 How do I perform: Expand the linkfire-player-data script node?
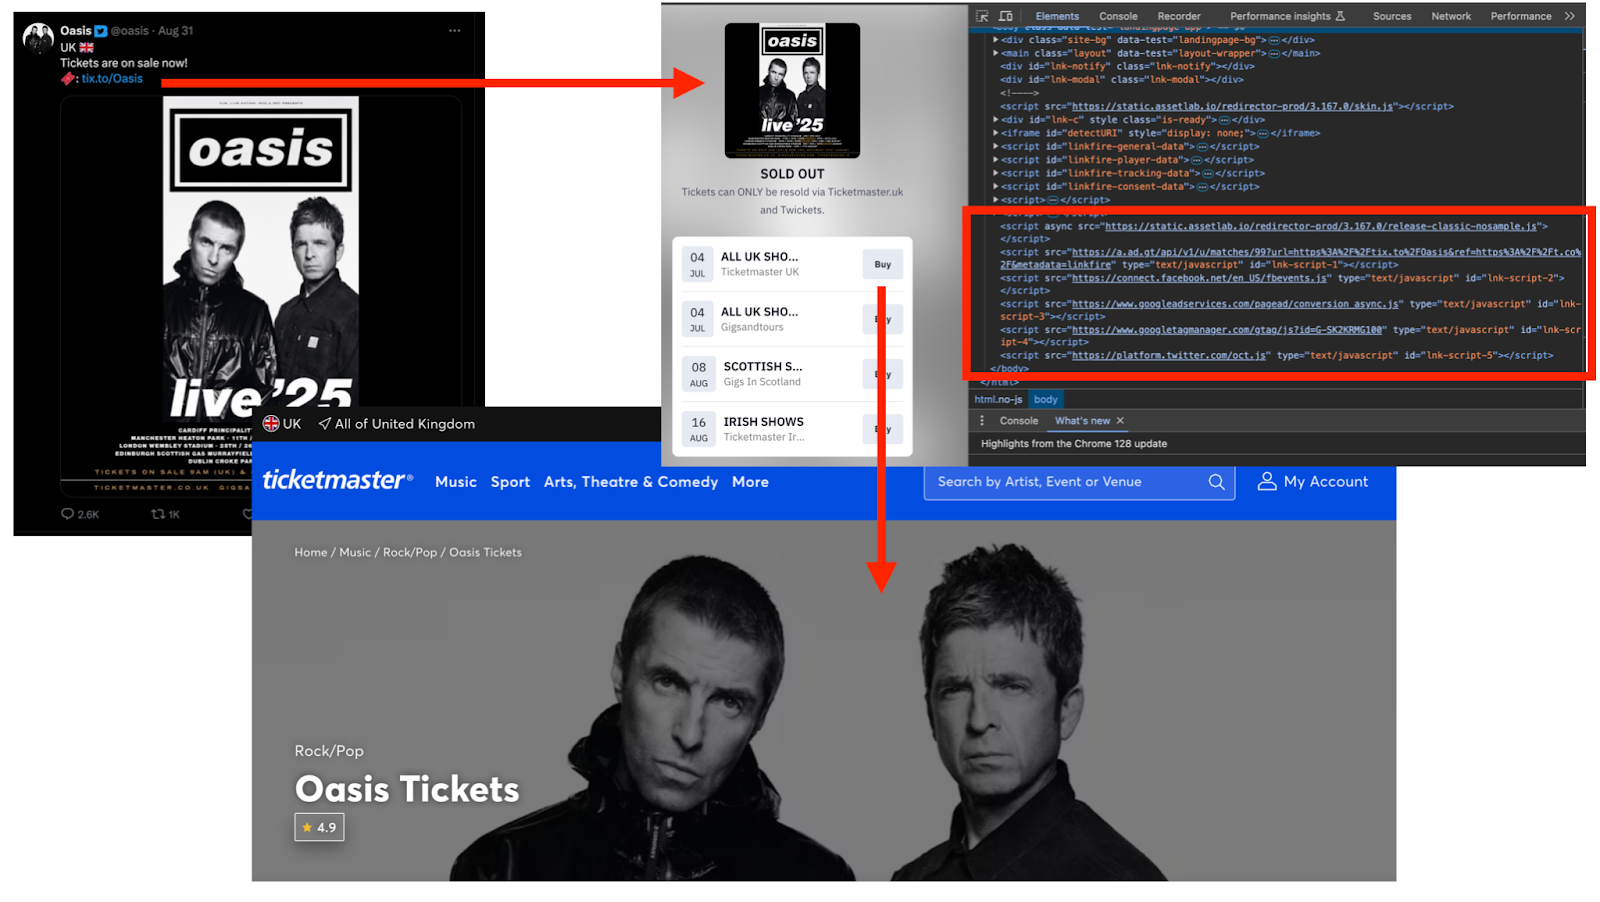pos(996,160)
